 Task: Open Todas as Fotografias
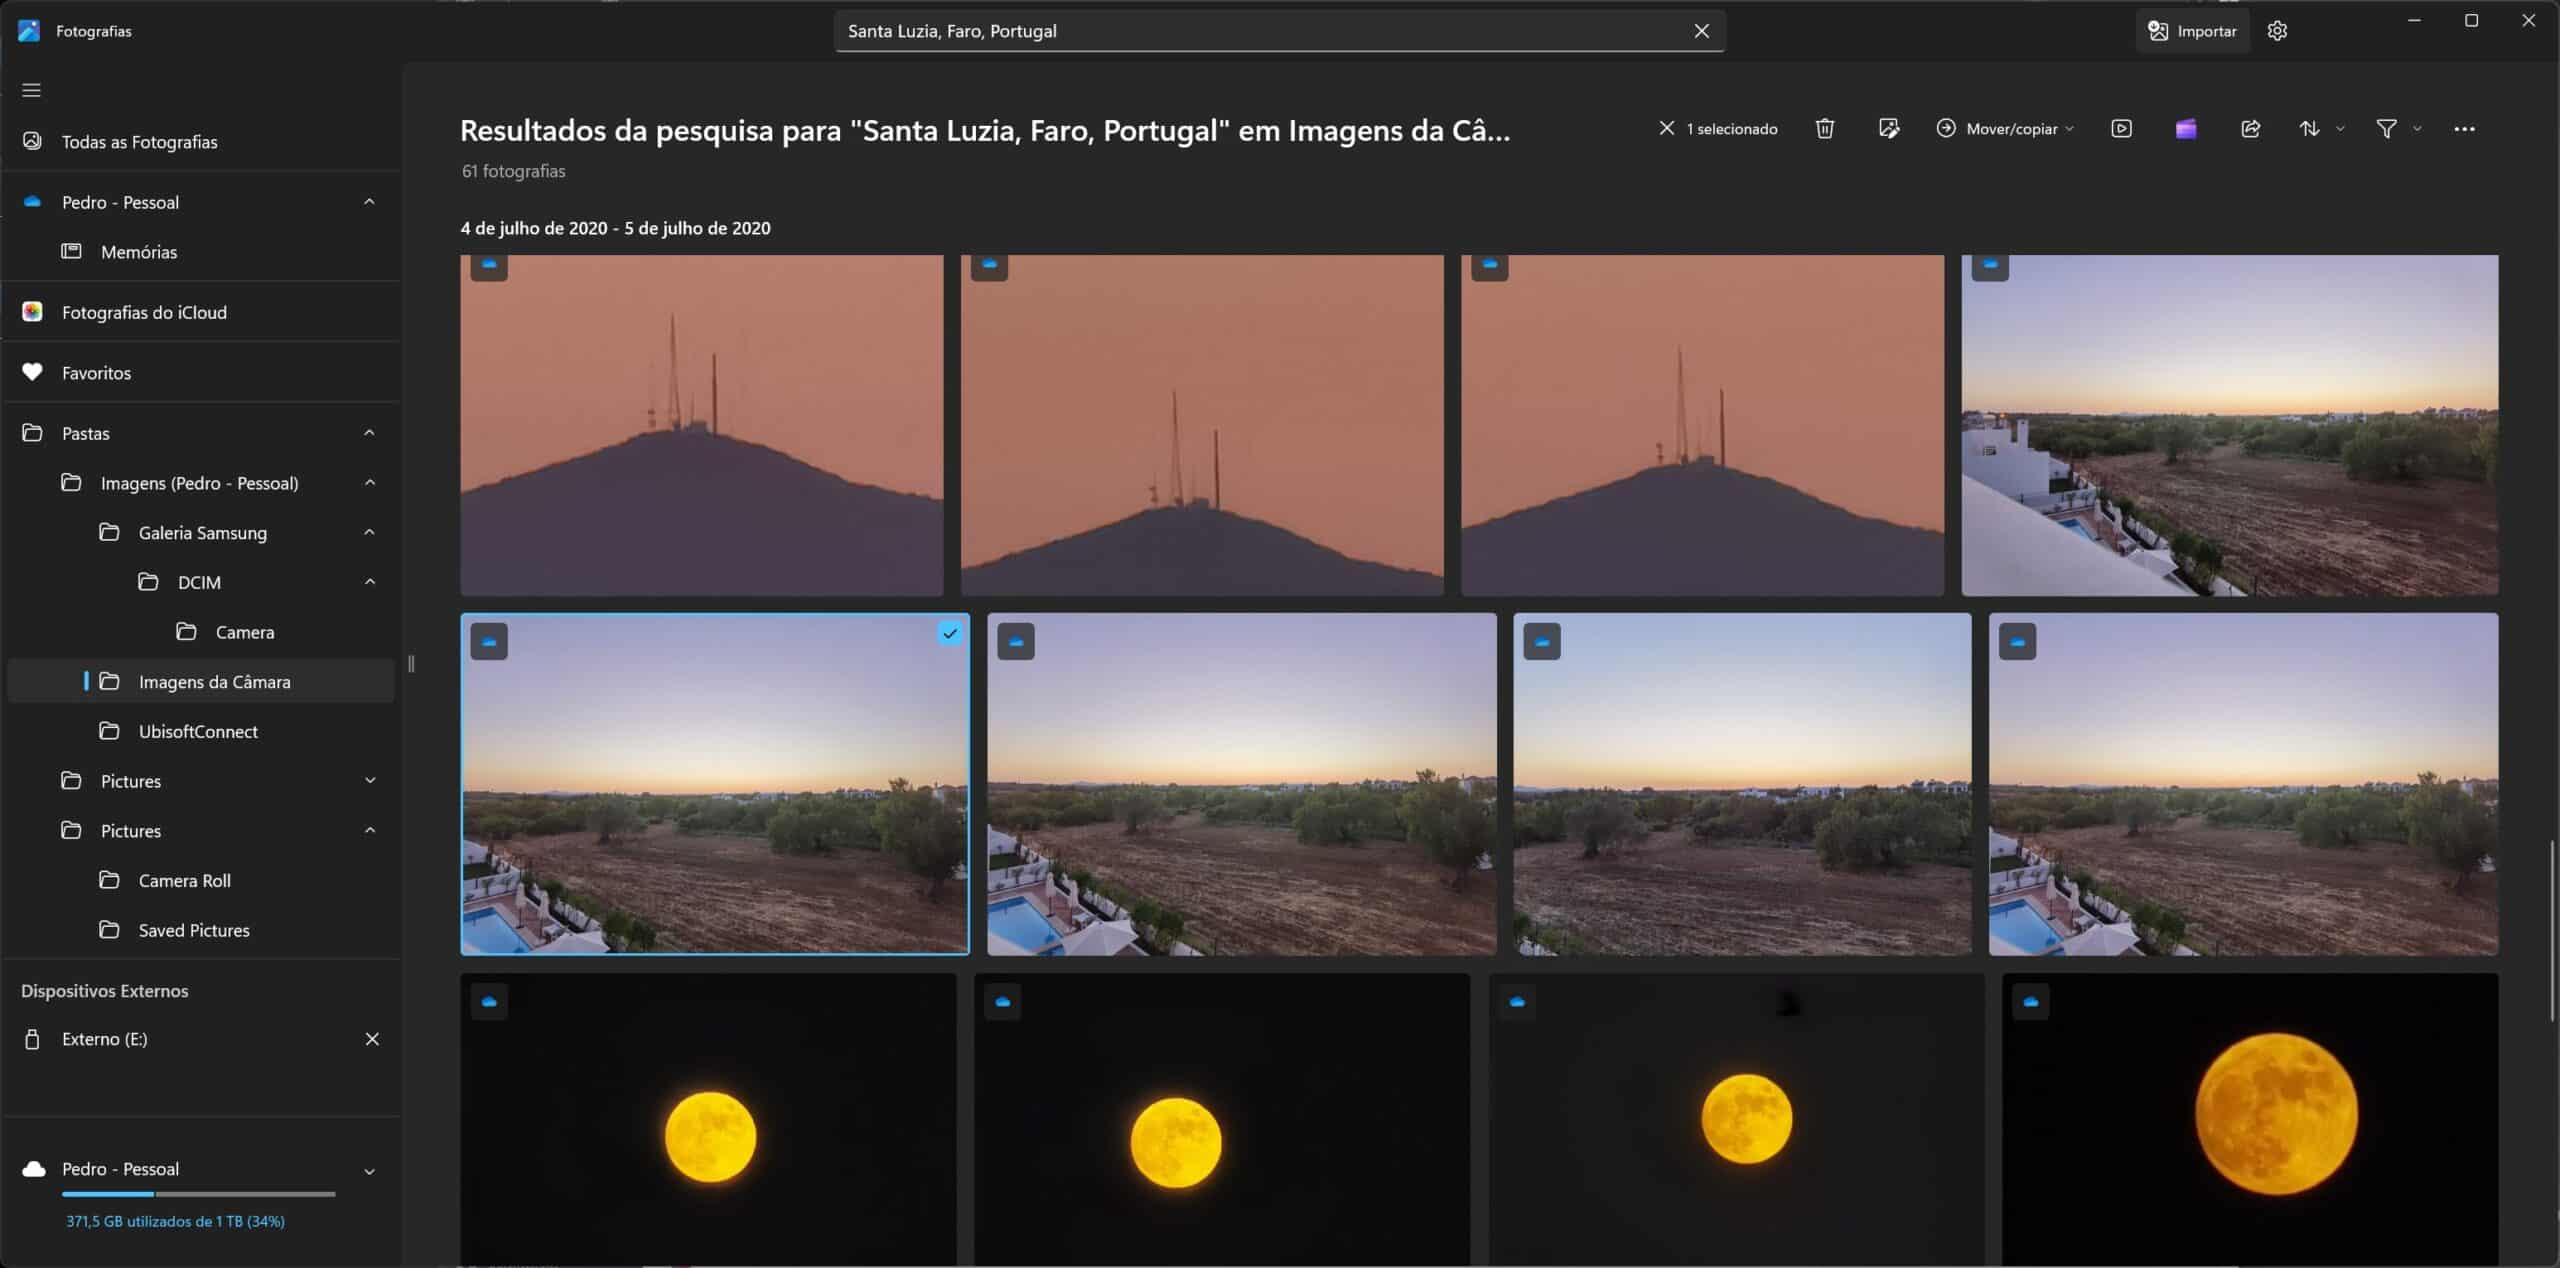[139, 142]
